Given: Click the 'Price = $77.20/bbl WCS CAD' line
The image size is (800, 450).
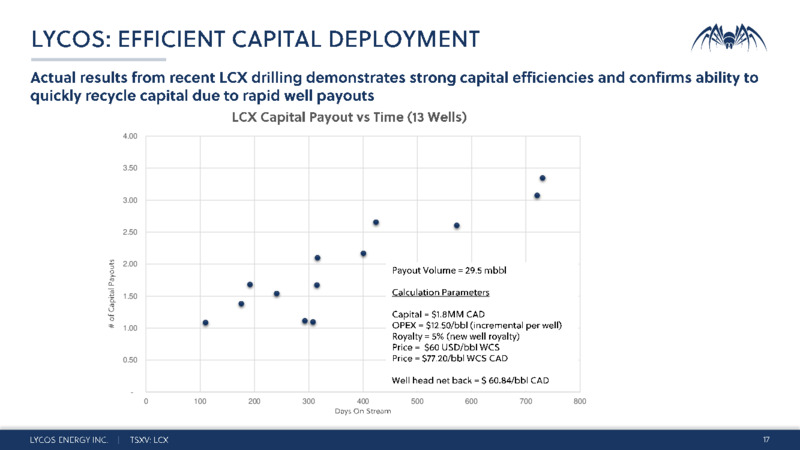Looking at the screenshot, I should click(449, 359).
